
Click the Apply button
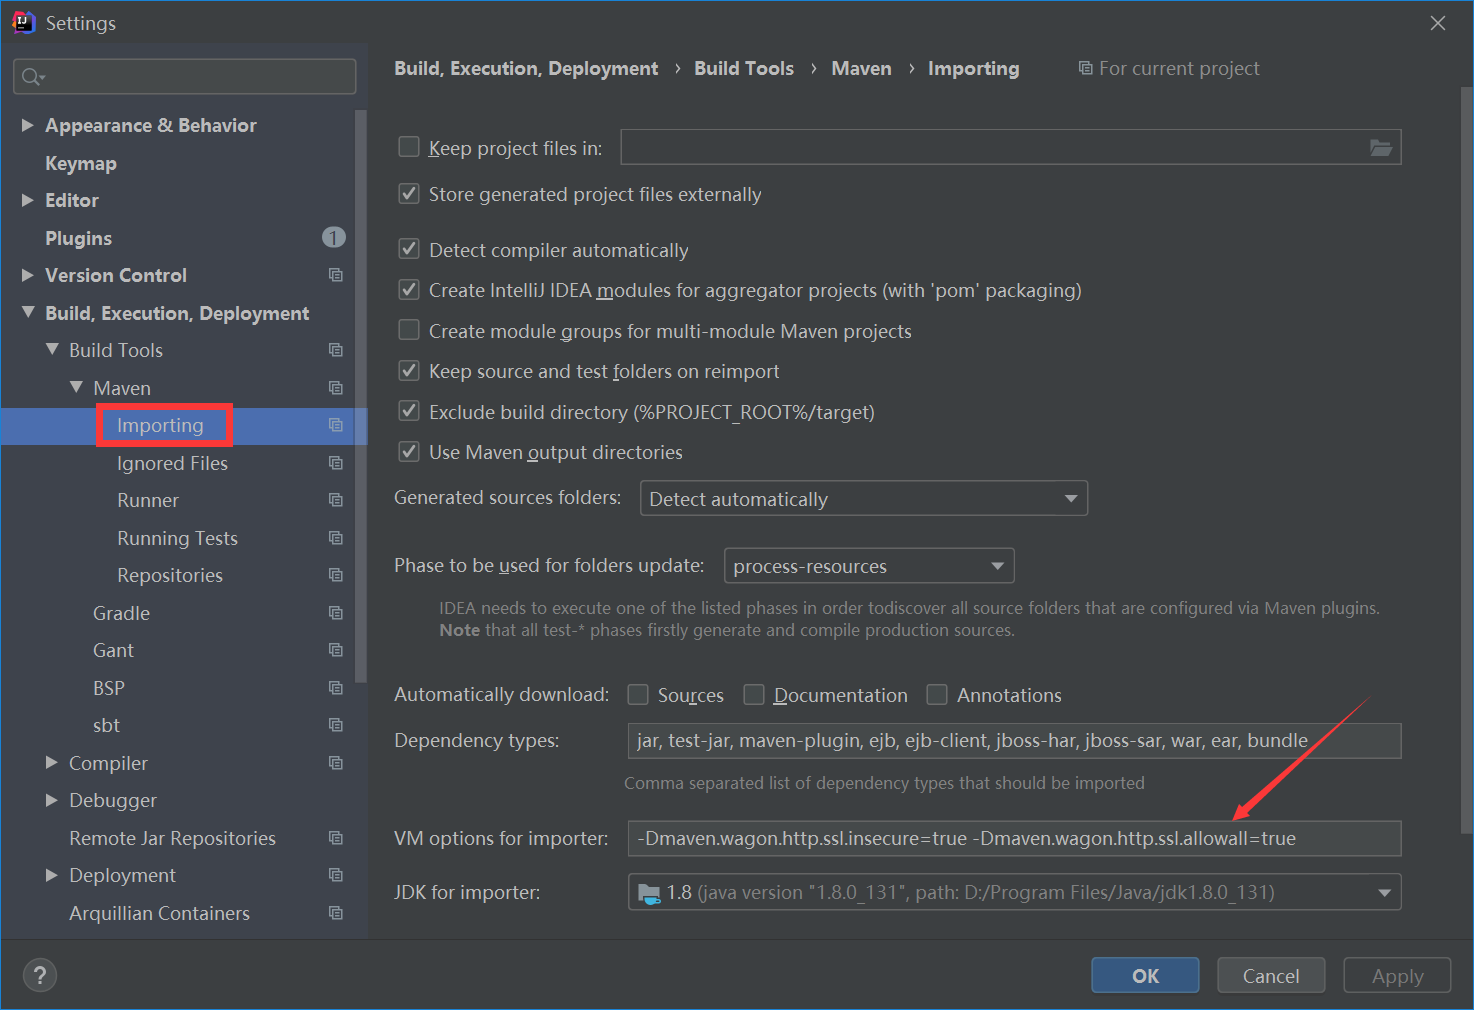1397,975
